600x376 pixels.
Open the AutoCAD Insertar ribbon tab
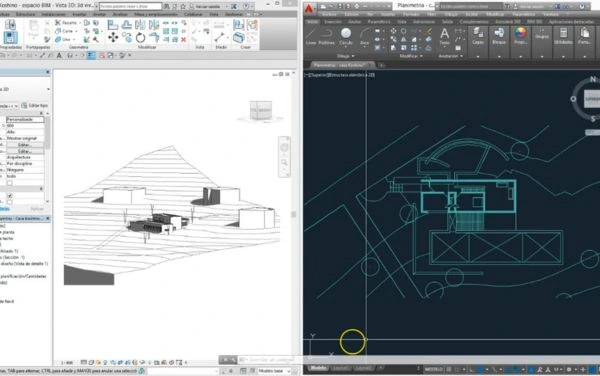click(x=333, y=22)
